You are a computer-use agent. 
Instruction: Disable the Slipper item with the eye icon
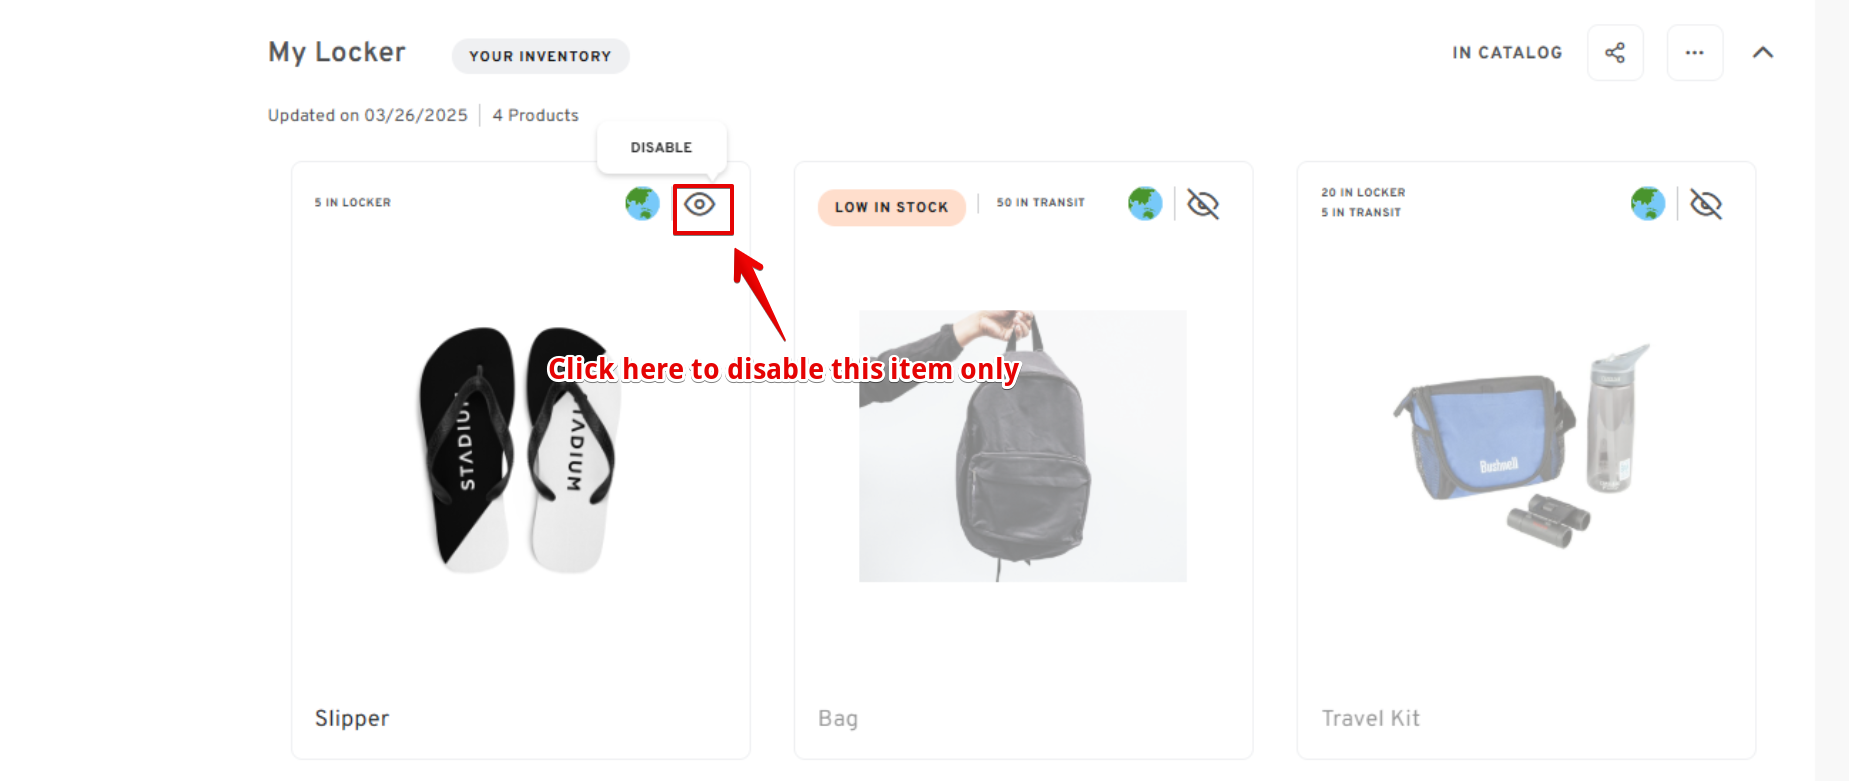700,205
